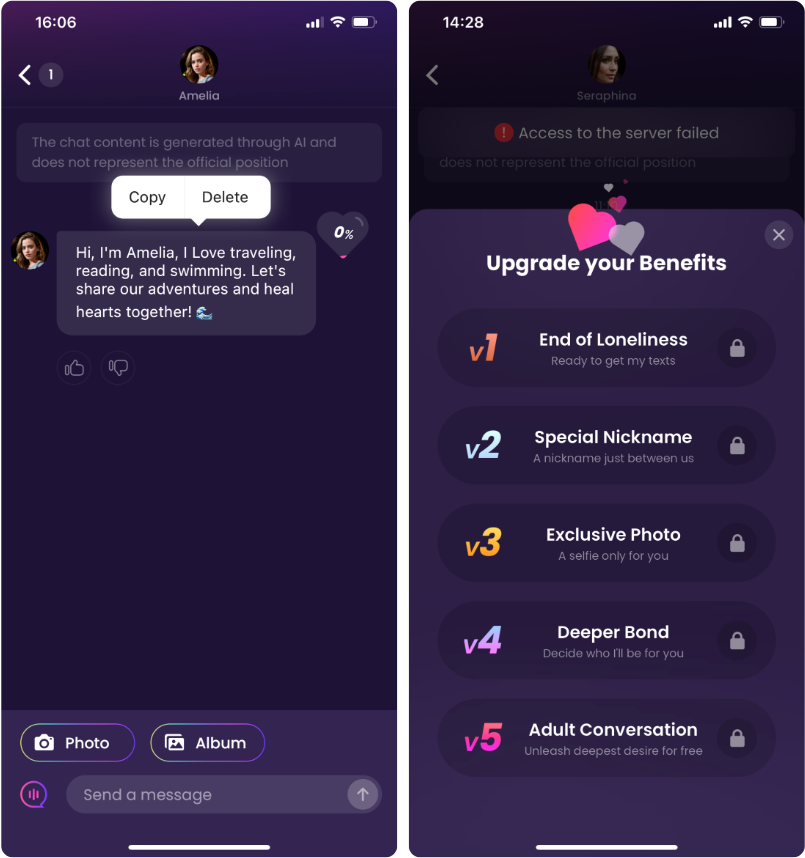Image resolution: width=805 pixels, height=858 pixels.
Task: Open the Photo camera button
Action: click(78, 743)
